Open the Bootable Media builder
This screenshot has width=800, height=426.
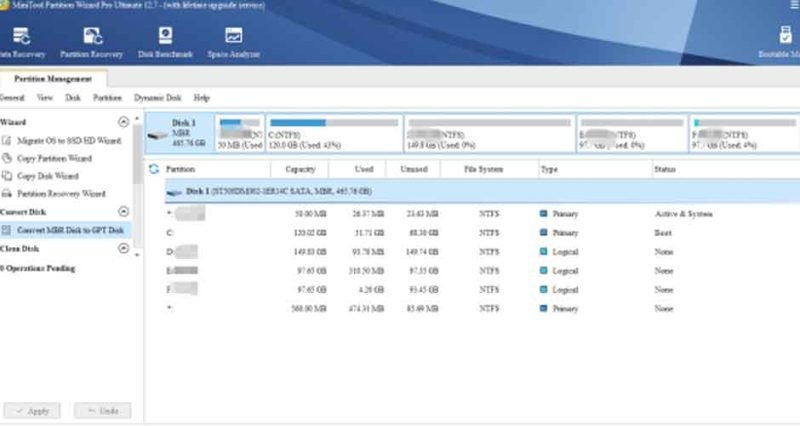[x=781, y=43]
